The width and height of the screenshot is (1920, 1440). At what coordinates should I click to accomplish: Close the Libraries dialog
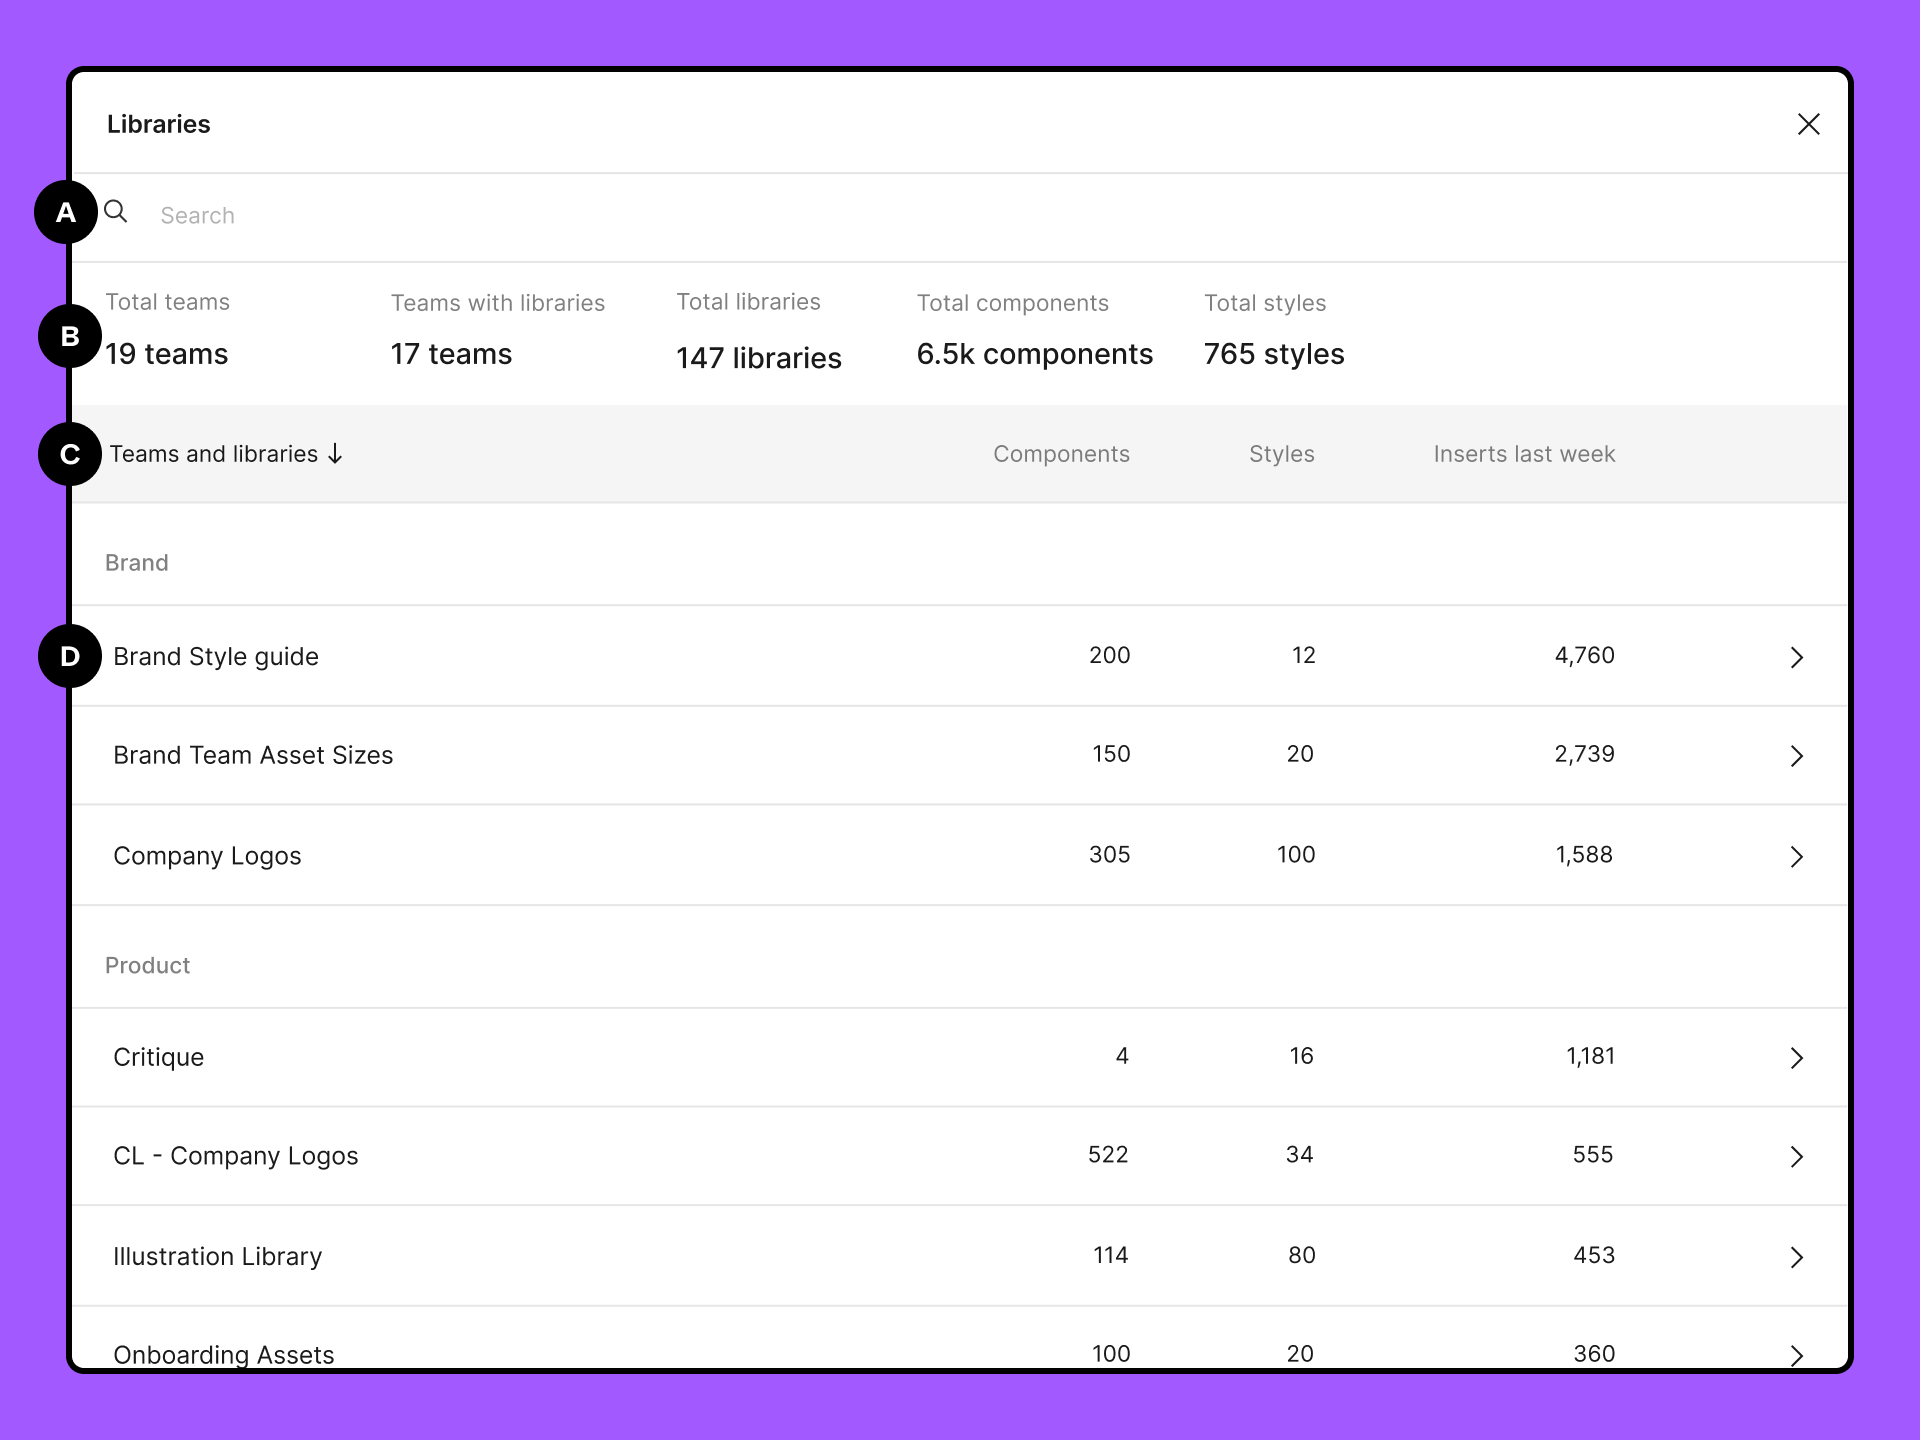(1808, 124)
